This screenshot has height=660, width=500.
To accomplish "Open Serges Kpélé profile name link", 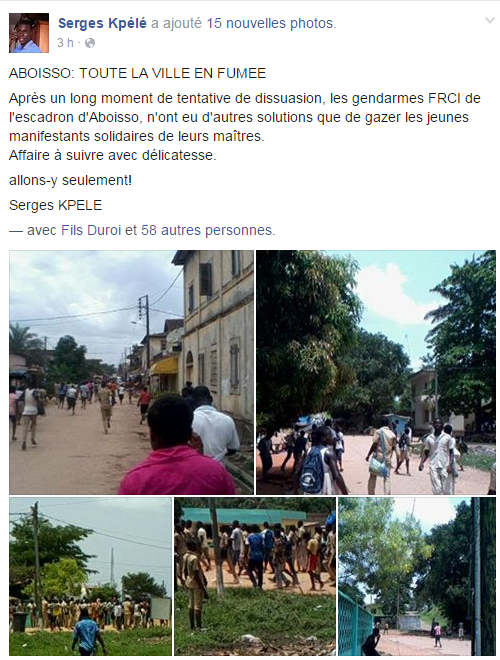I will point(102,23).
